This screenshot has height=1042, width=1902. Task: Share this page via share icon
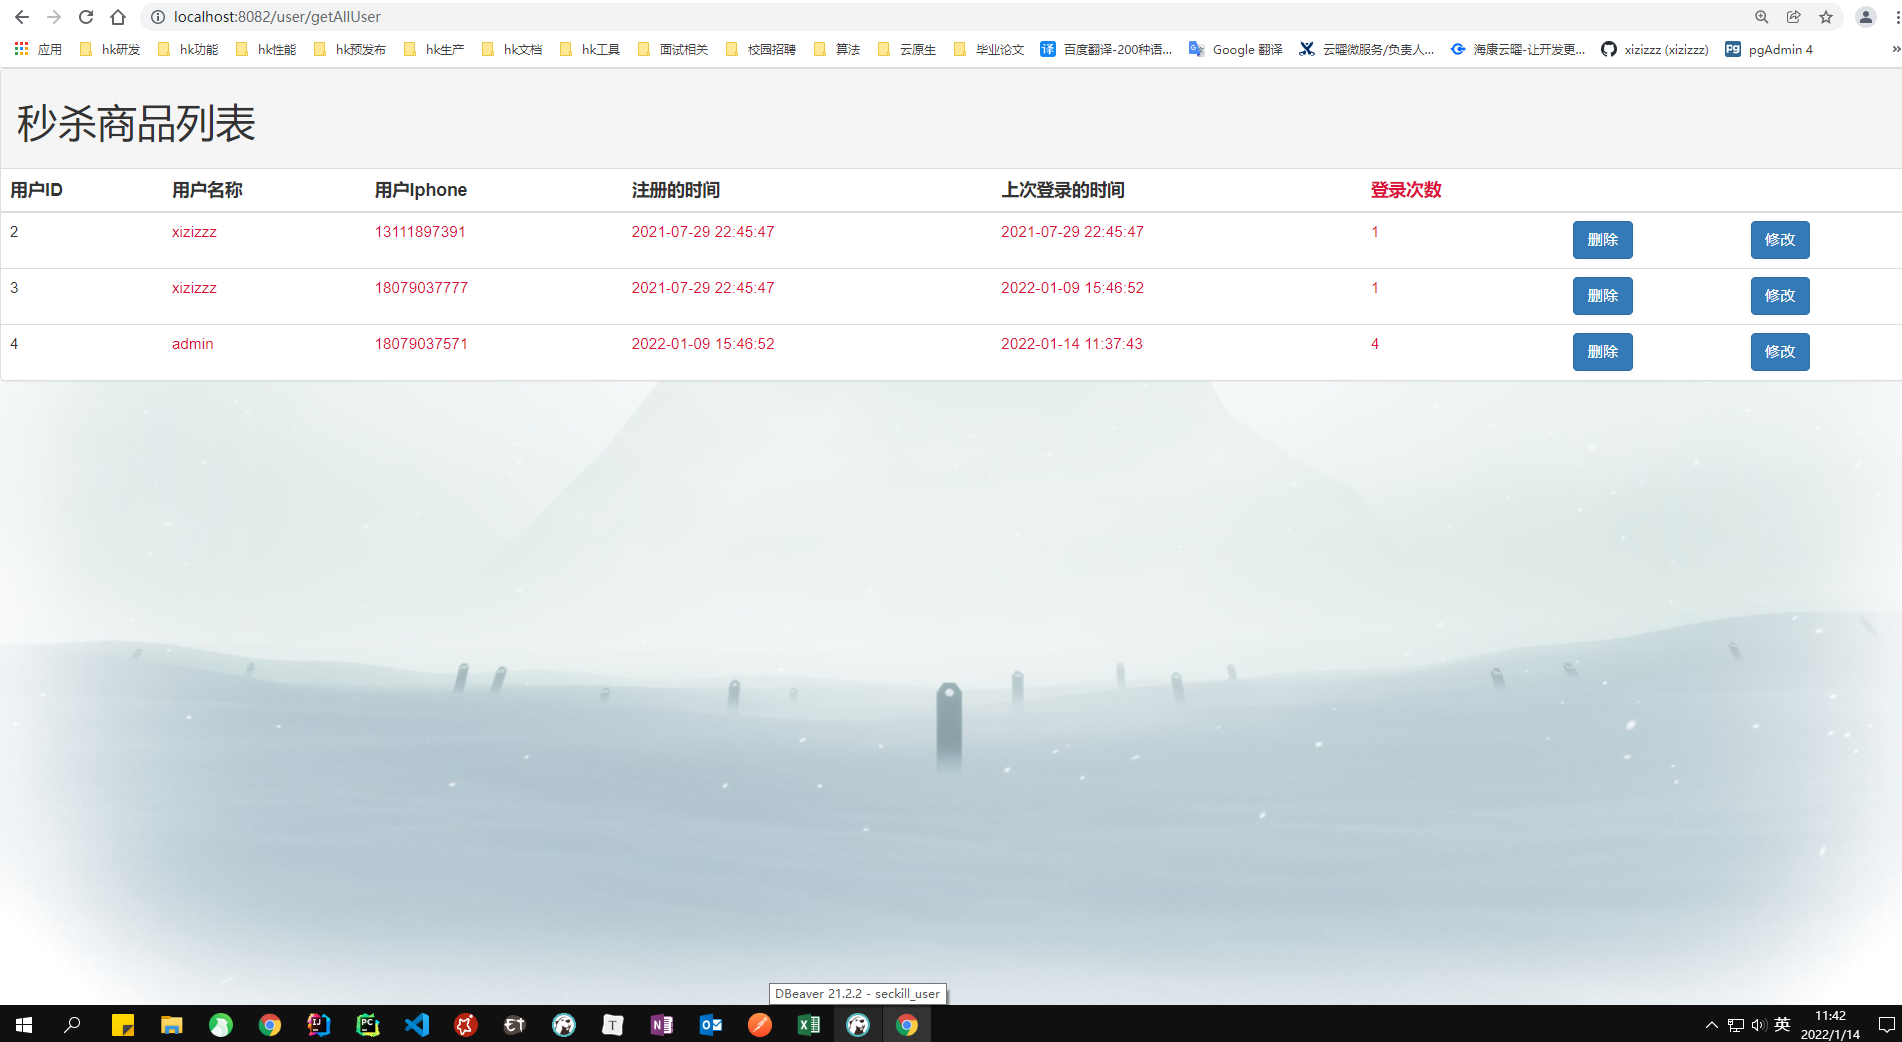pyautogui.click(x=1794, y=17)
